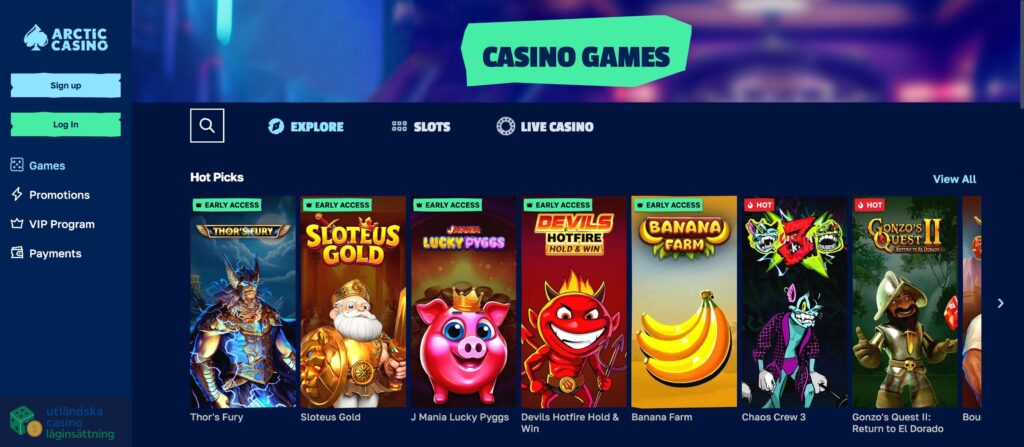Click the Log In button

point(66,125)
